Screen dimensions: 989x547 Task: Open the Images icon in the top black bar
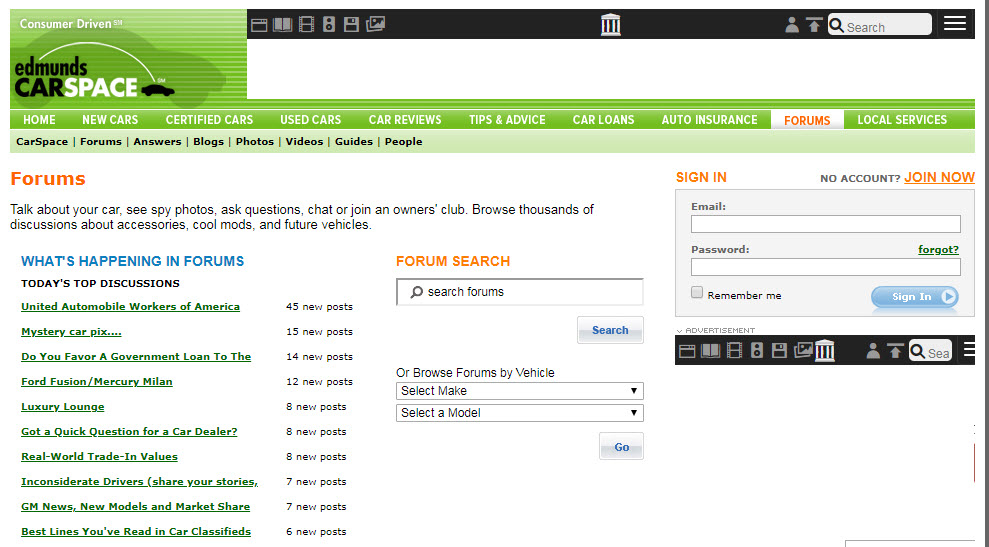click(x=375, y=24)
